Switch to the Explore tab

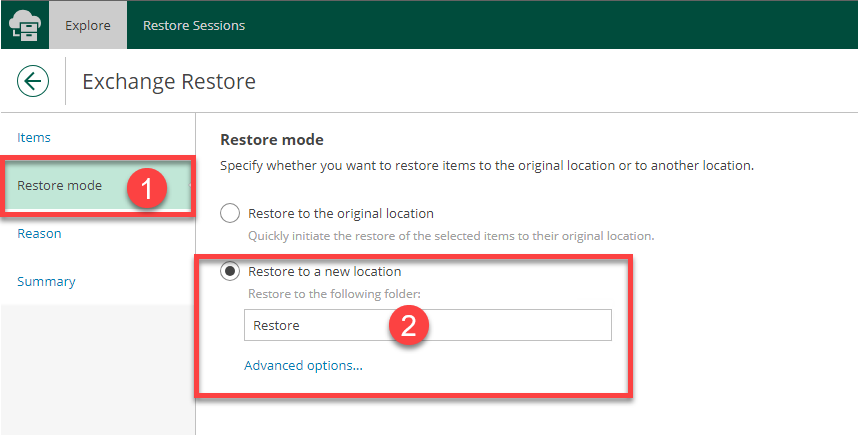(x=88, y=25)
